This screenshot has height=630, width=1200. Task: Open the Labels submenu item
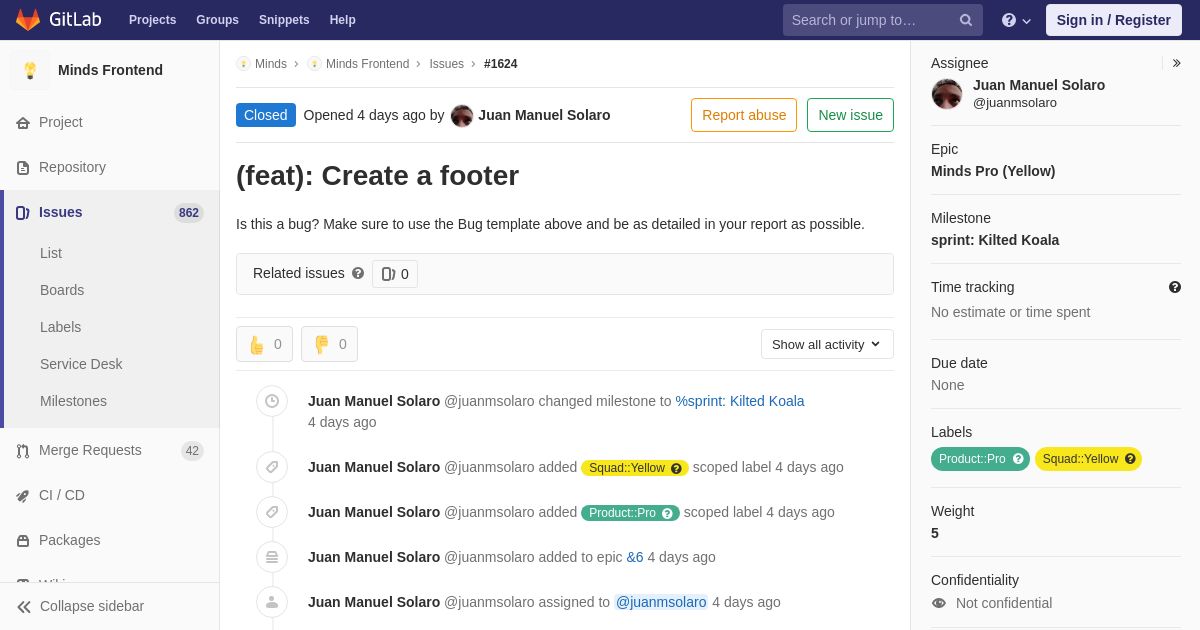60,327
